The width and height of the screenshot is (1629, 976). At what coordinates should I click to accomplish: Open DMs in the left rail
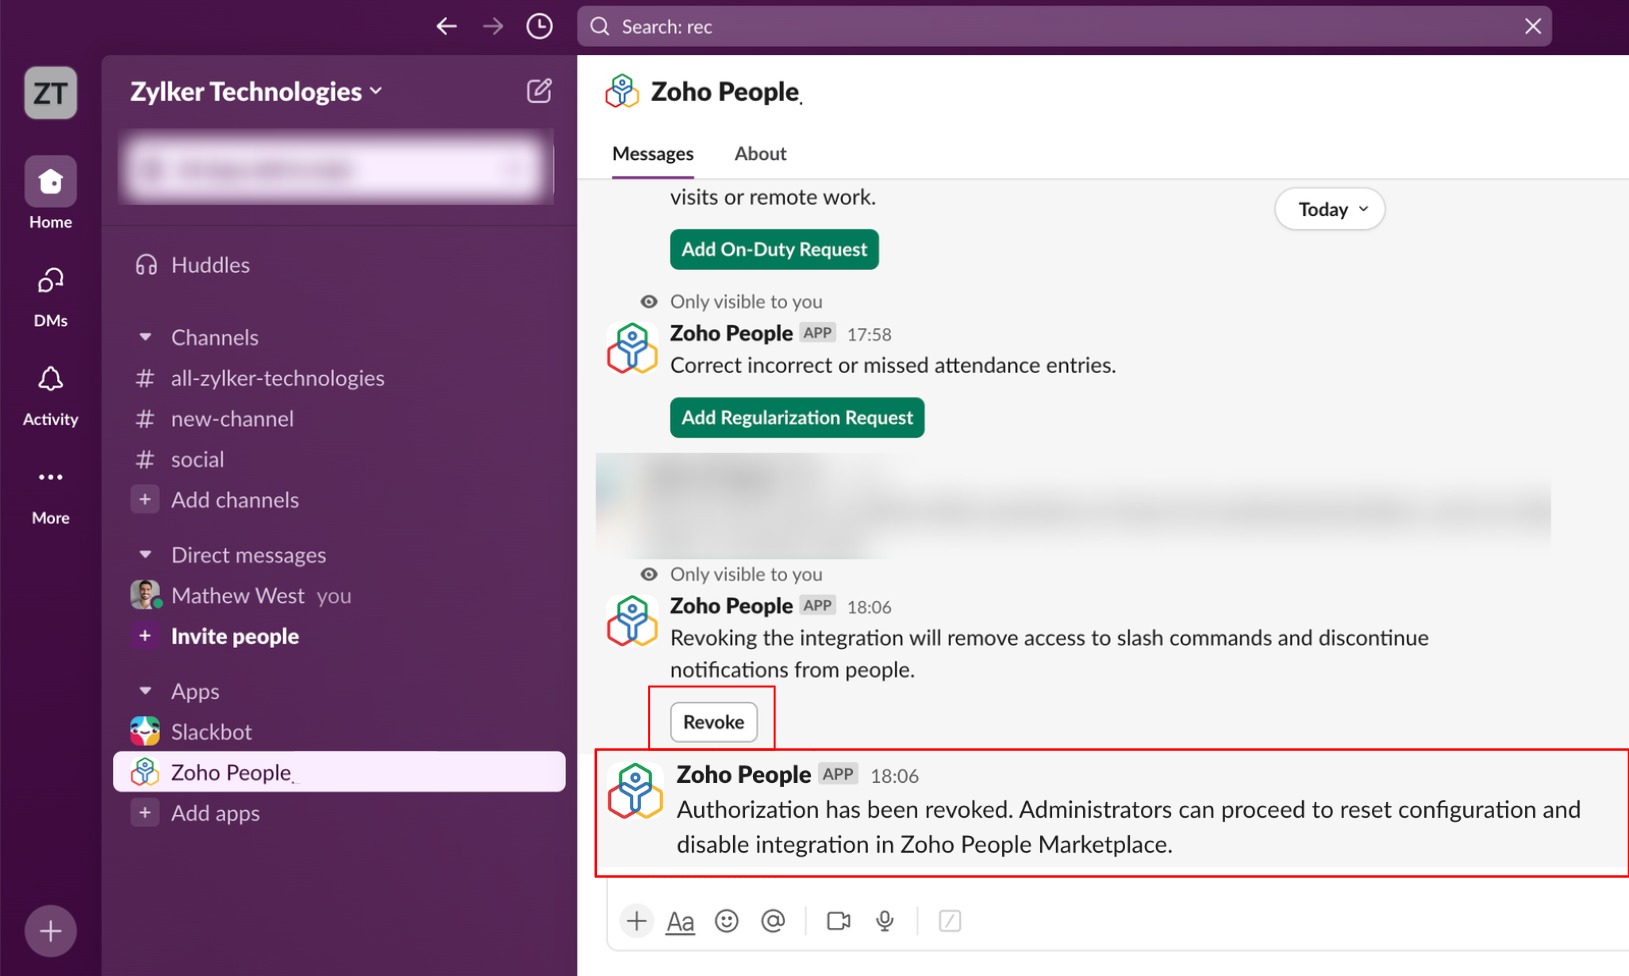coord(50,296)
